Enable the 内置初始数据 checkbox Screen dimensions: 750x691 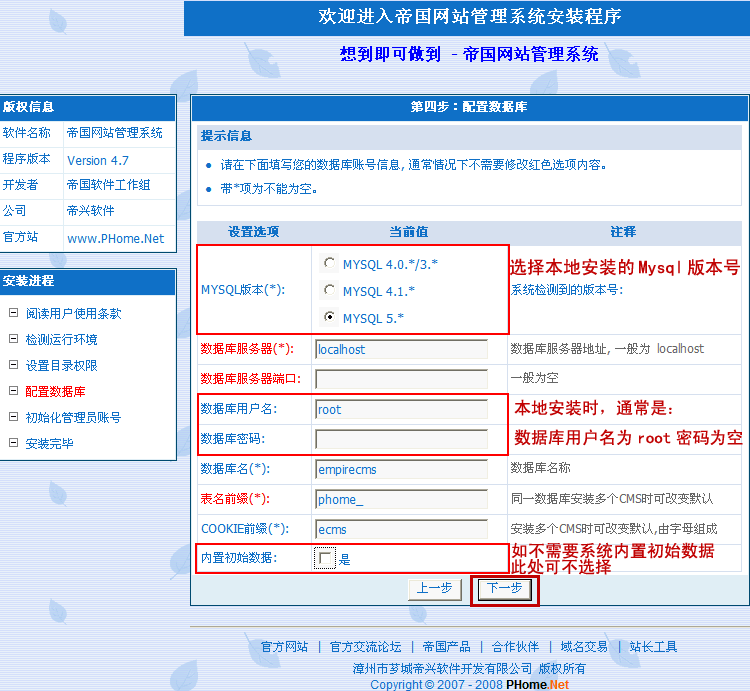pos(325,559)
